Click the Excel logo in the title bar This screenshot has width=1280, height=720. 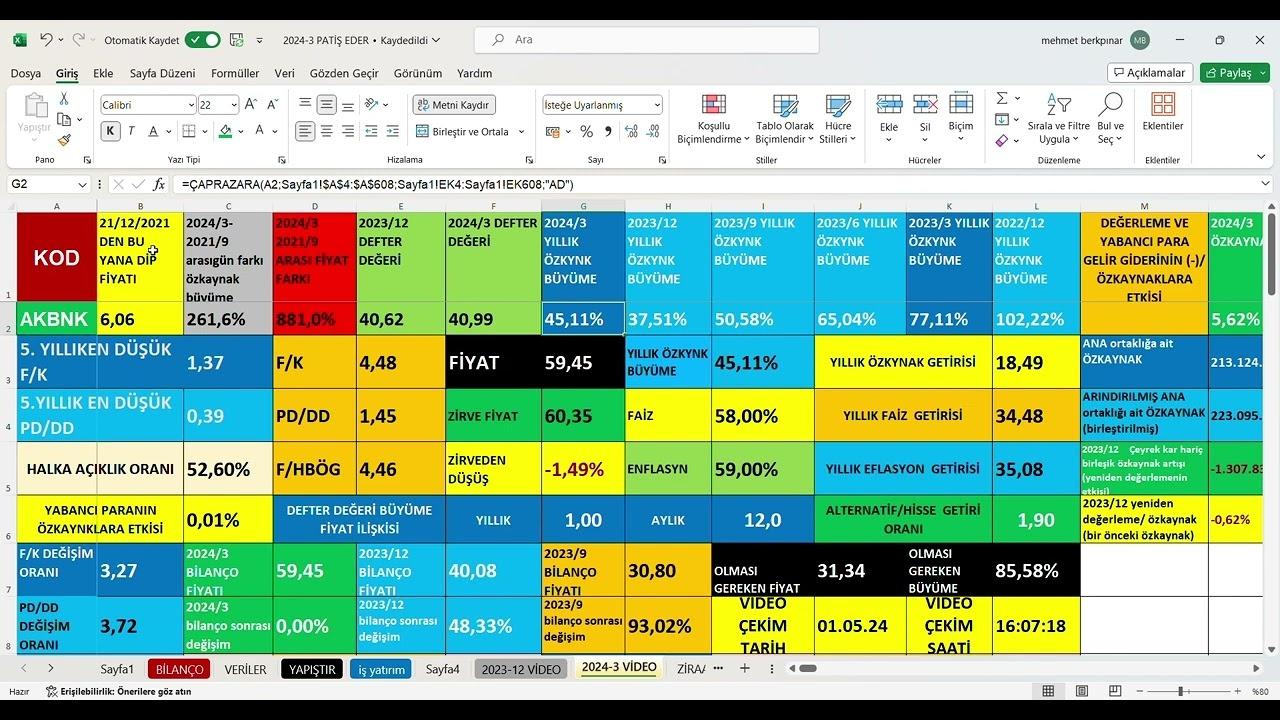[x=19, y=40]
